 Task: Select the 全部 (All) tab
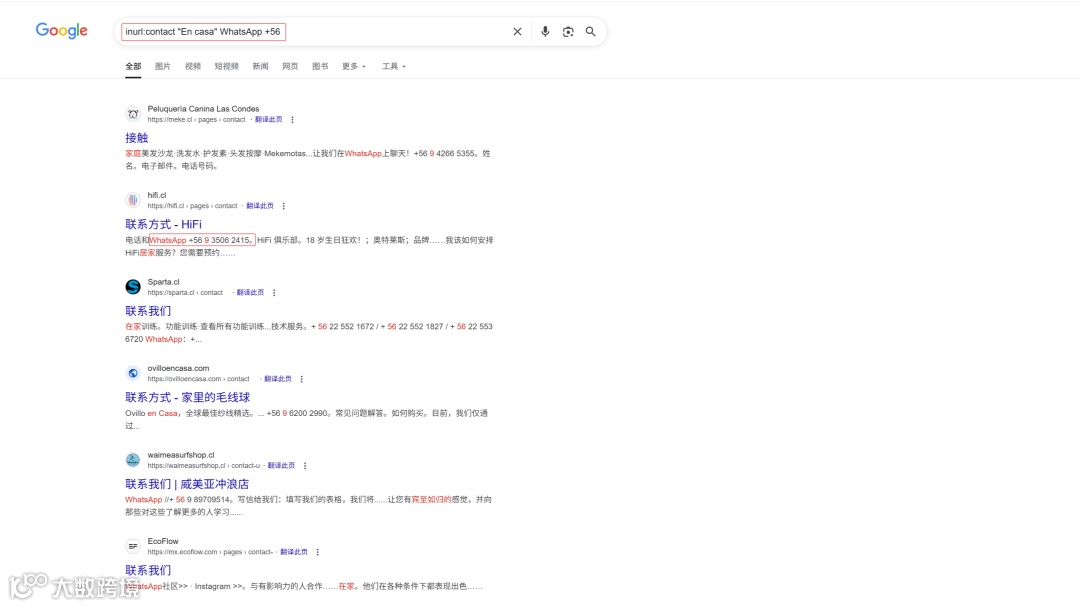pyautogui.click(x=133, y=66)
